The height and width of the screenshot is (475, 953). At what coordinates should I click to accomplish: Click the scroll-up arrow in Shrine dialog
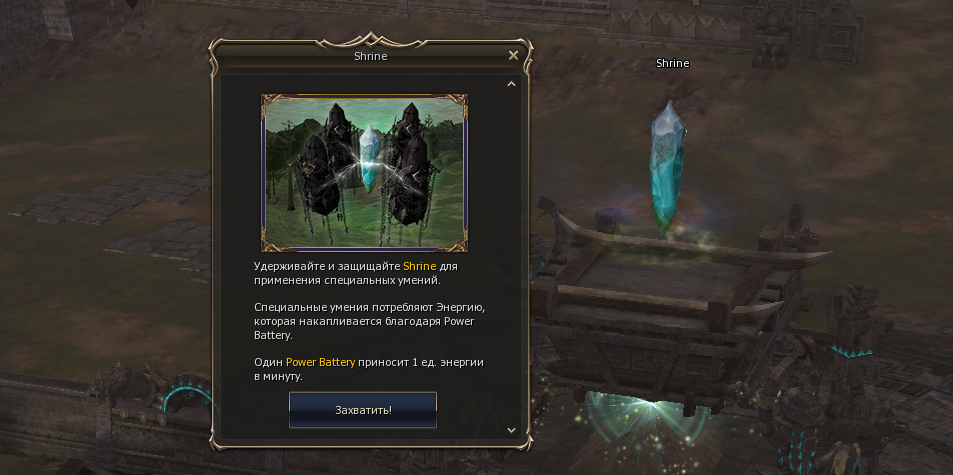pyautogui.click(x=511, y=84)
